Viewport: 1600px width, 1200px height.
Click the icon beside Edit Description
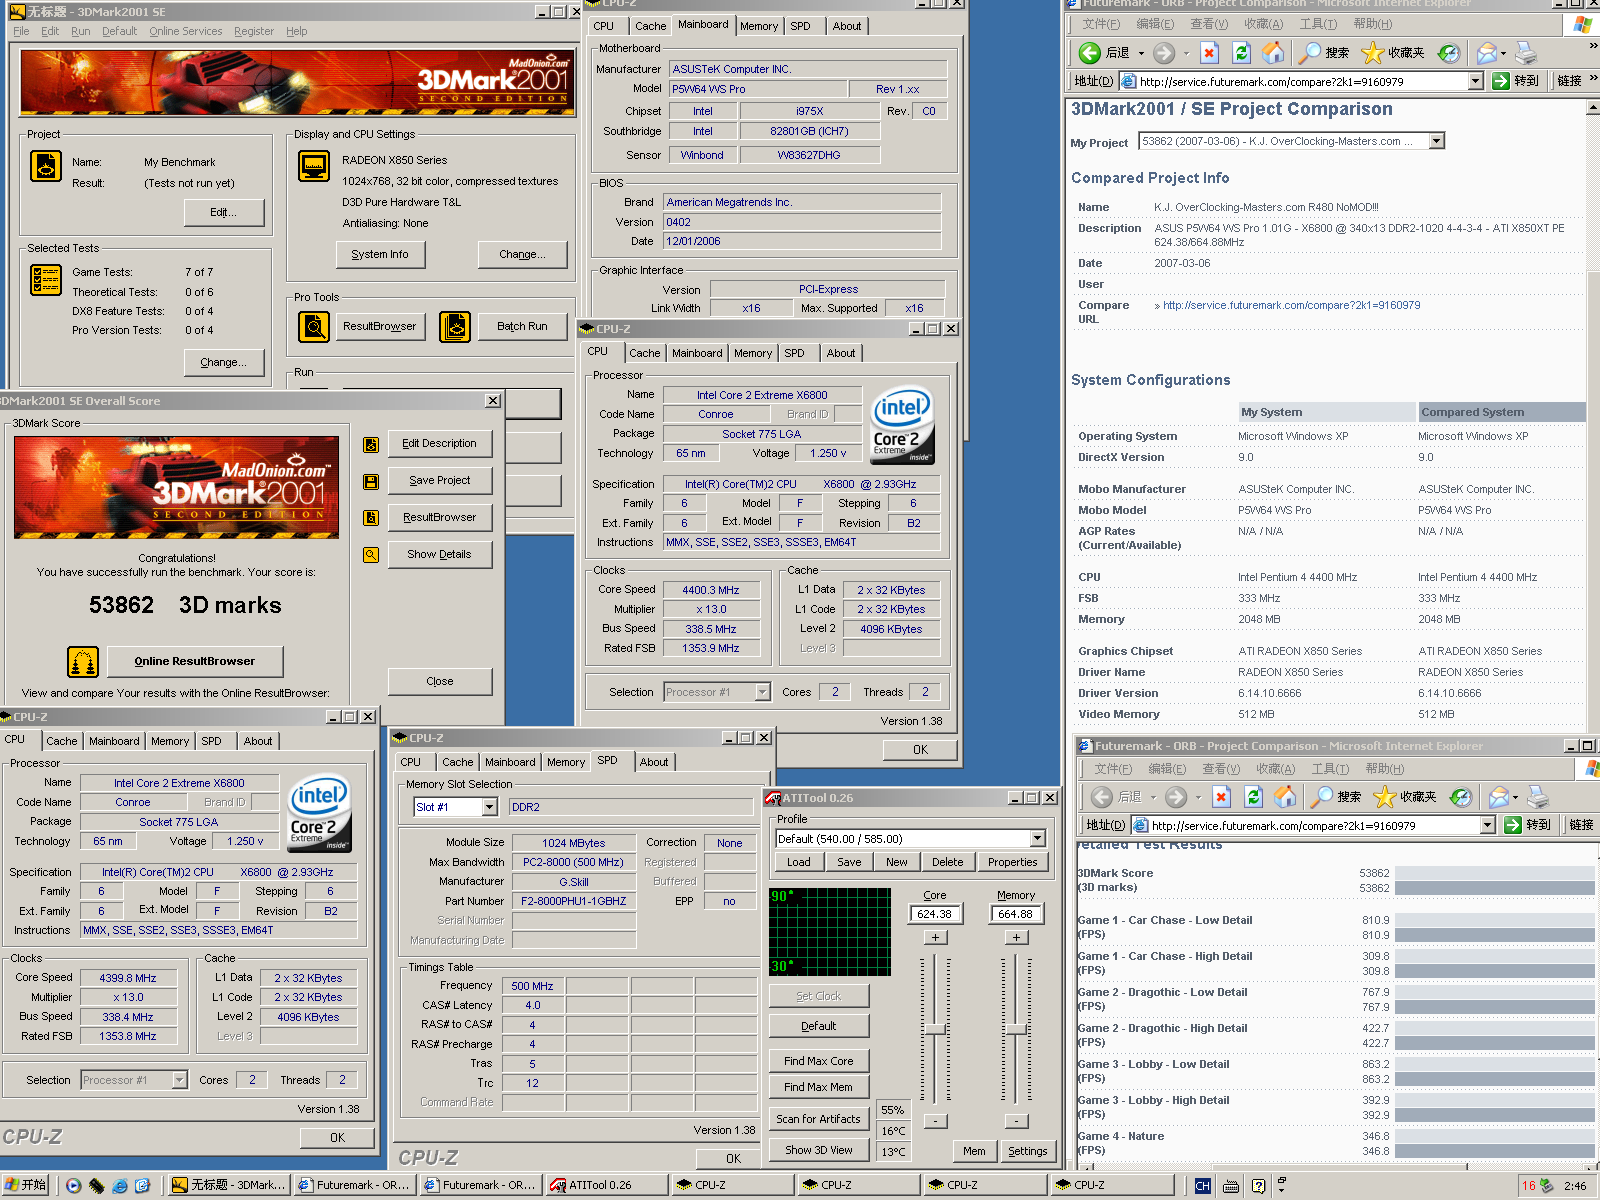371,445
